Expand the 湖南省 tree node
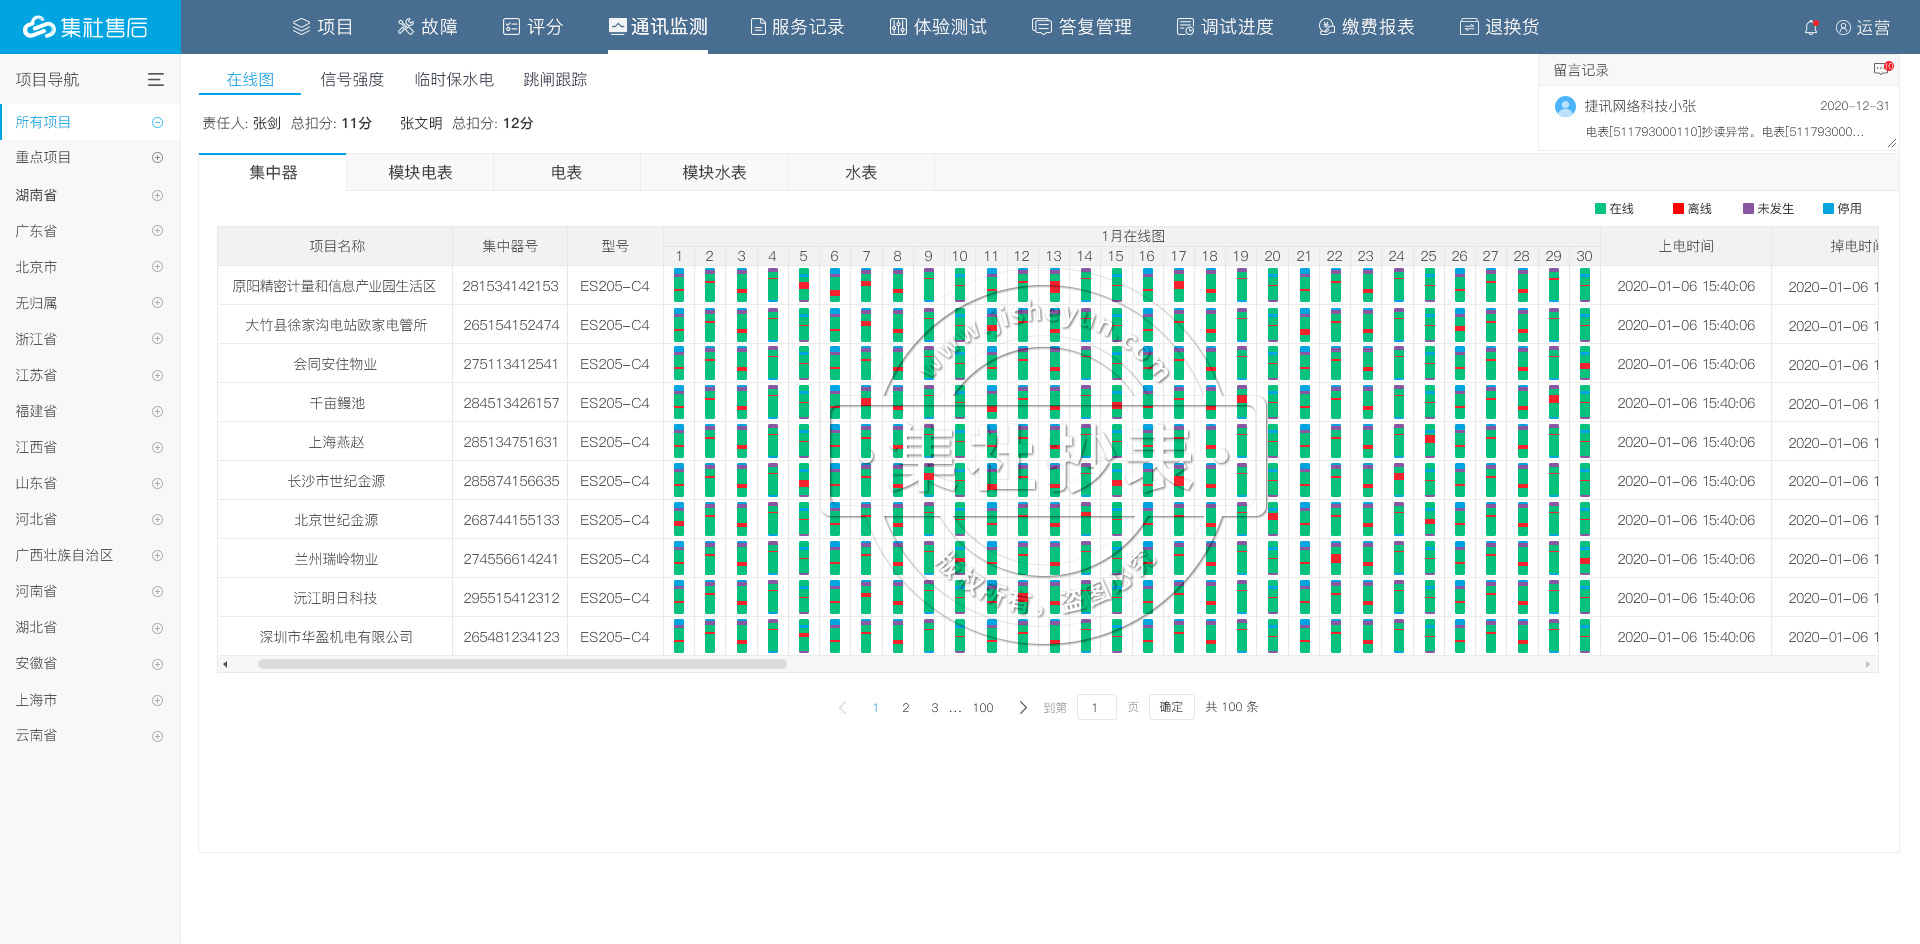This screenshot has width=1920, height=944. [x=157, y=195]
